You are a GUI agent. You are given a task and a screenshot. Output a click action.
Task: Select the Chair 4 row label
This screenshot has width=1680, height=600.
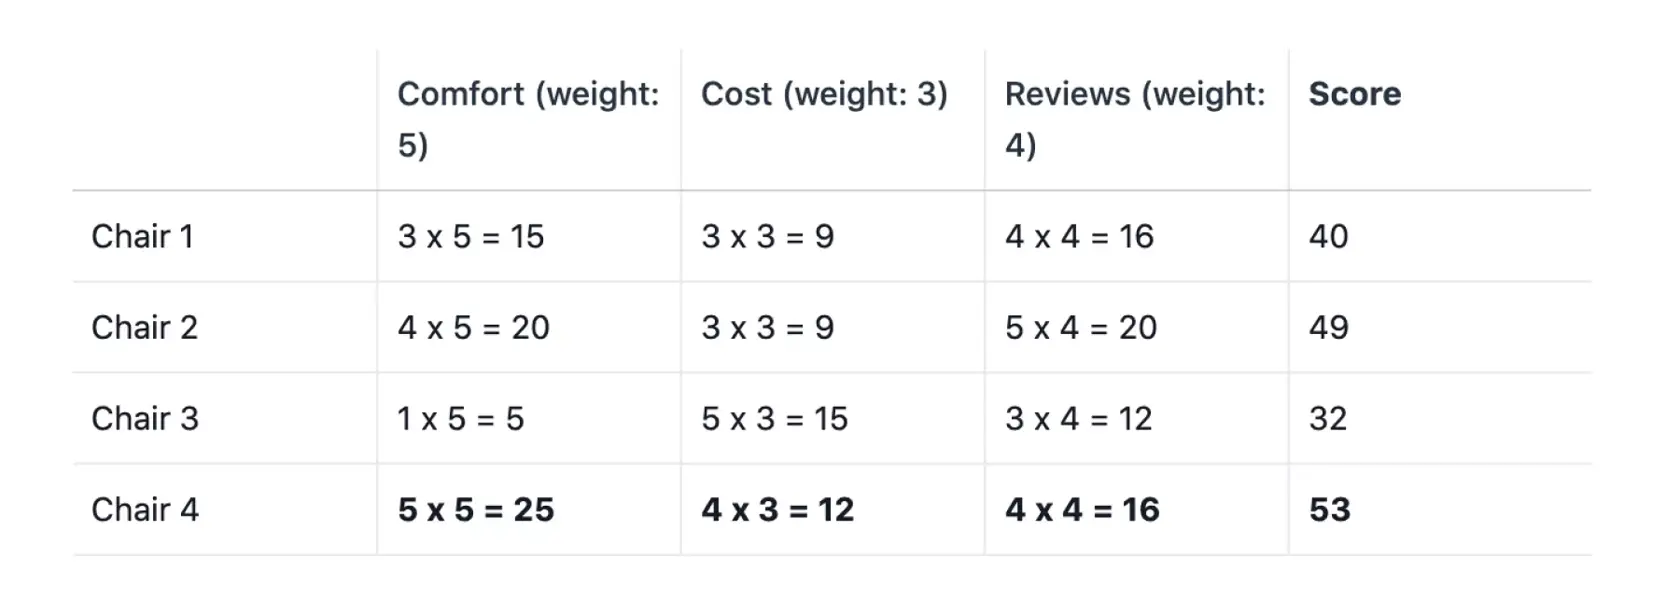pyautogui.click(x=145, y=510)
